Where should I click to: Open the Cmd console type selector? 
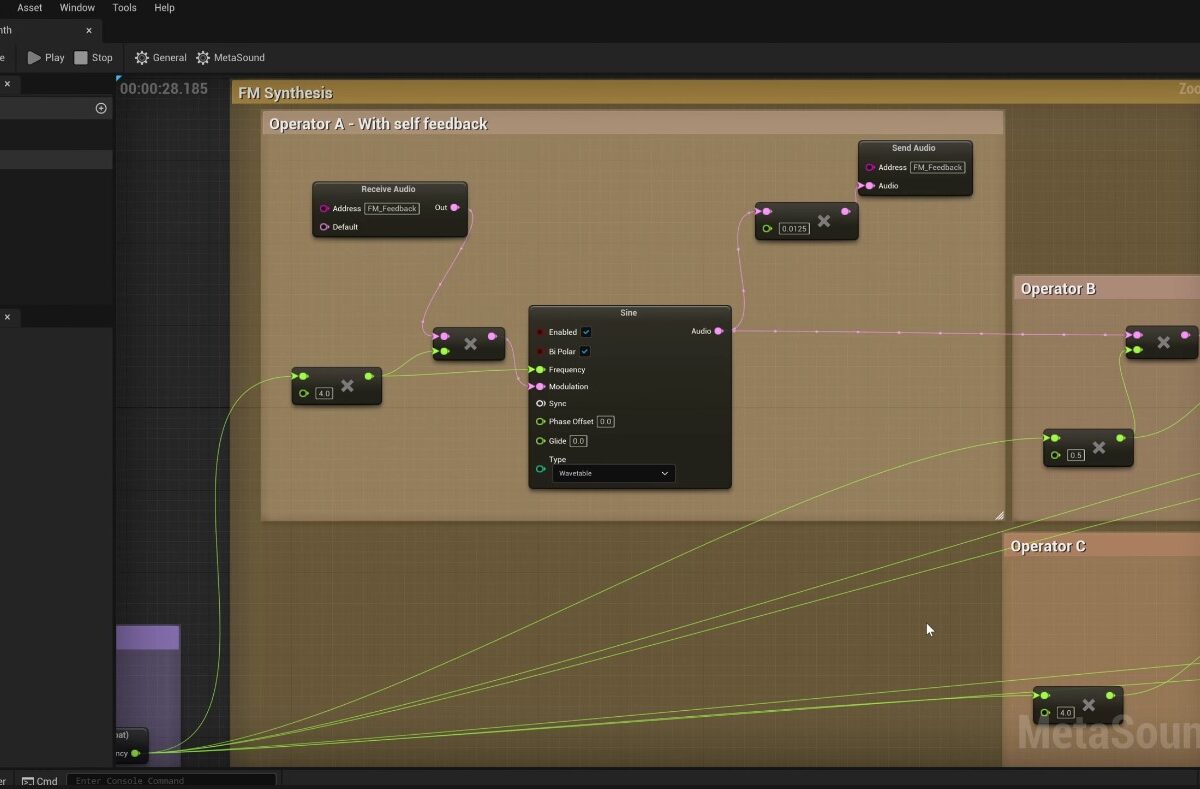pyautogui.click(x=40, y=781)
